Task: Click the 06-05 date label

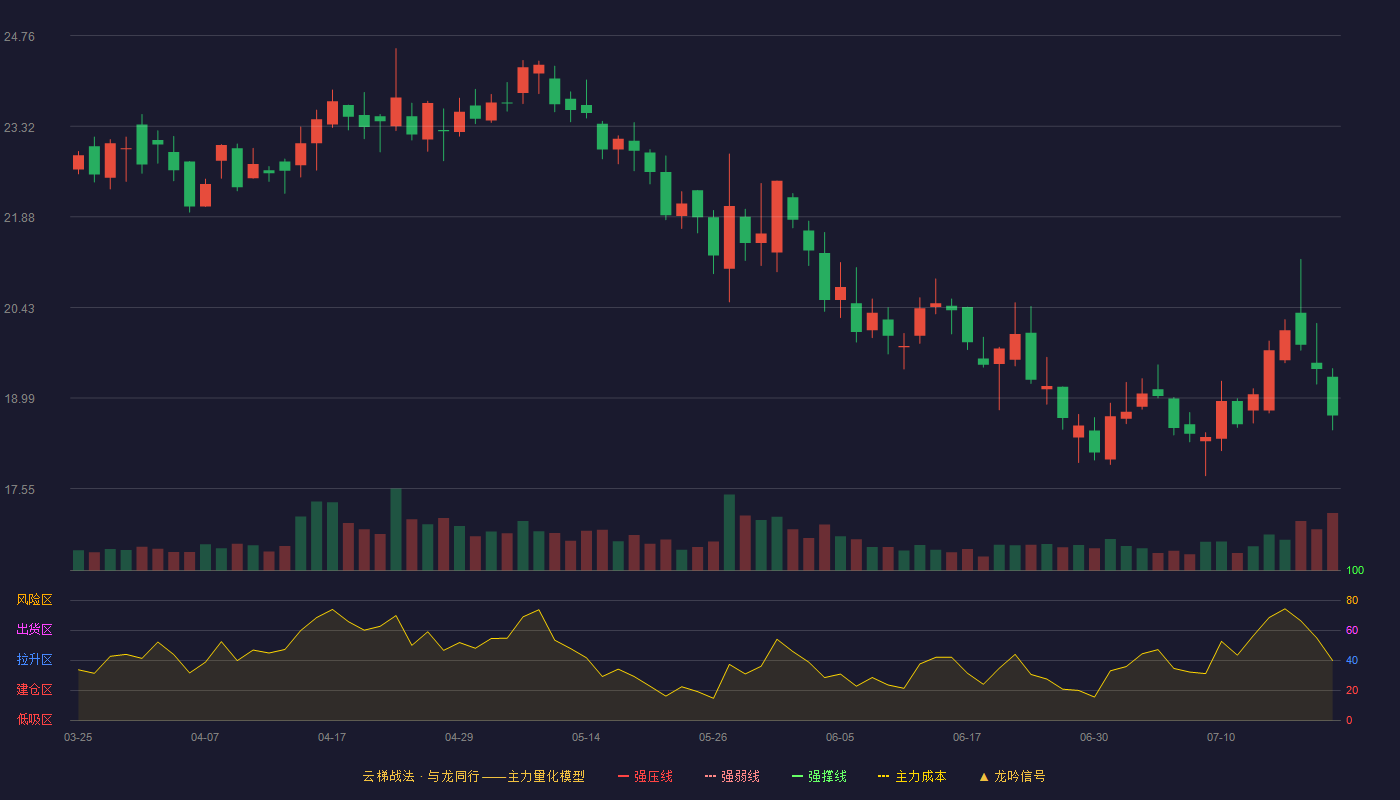Action: coord(840,737)
